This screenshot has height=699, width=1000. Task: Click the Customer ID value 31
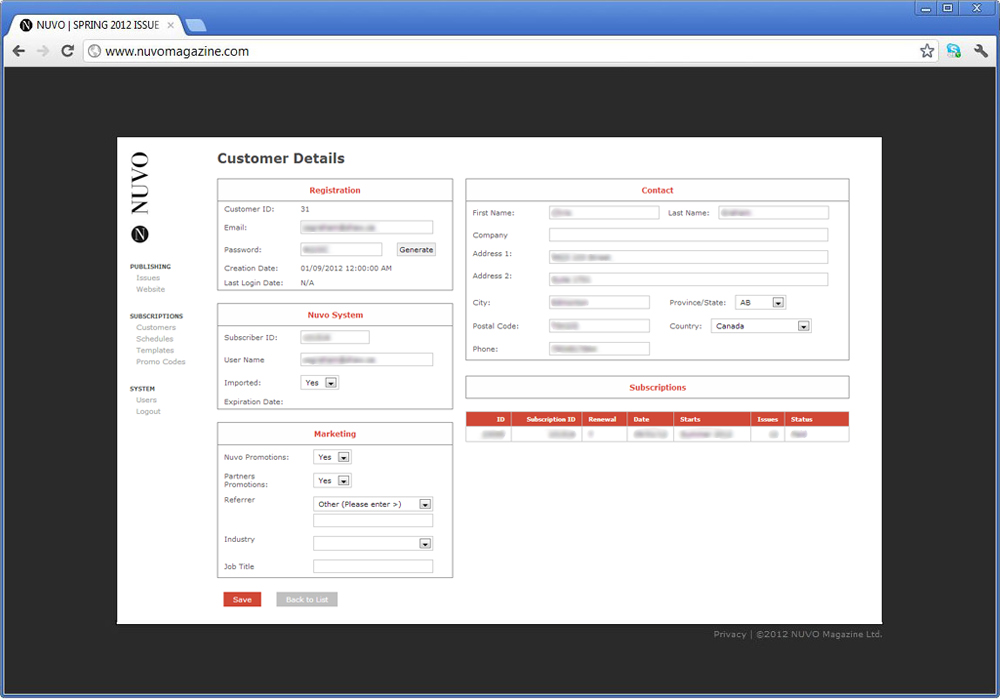pos(305,209)
